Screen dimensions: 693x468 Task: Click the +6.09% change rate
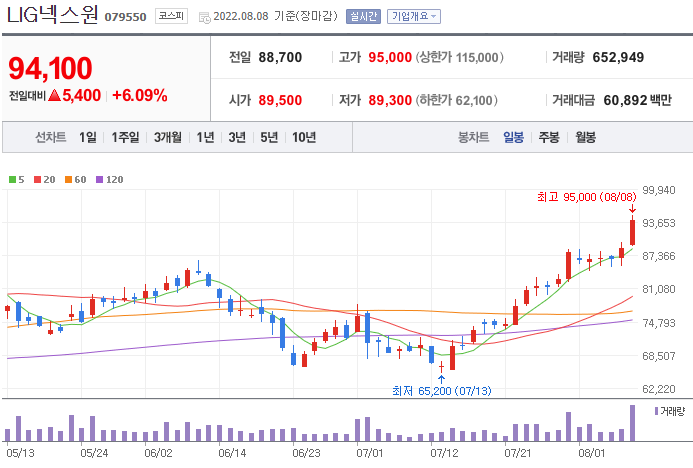(x=140, y=95)
